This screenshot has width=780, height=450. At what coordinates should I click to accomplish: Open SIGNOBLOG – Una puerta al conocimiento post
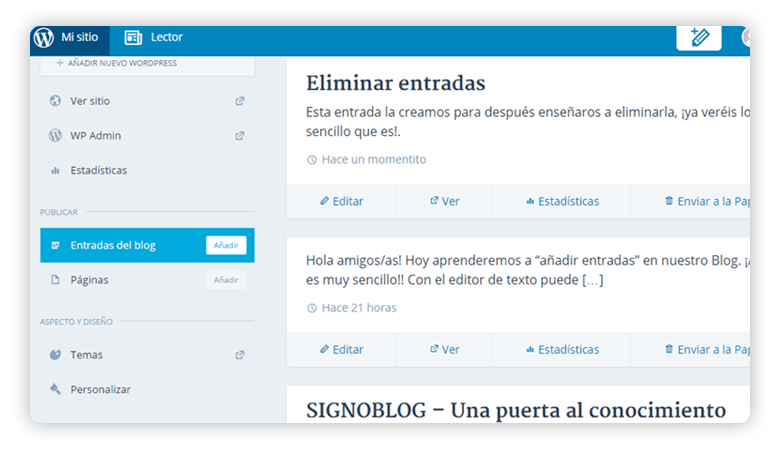(x=516, y=411)
